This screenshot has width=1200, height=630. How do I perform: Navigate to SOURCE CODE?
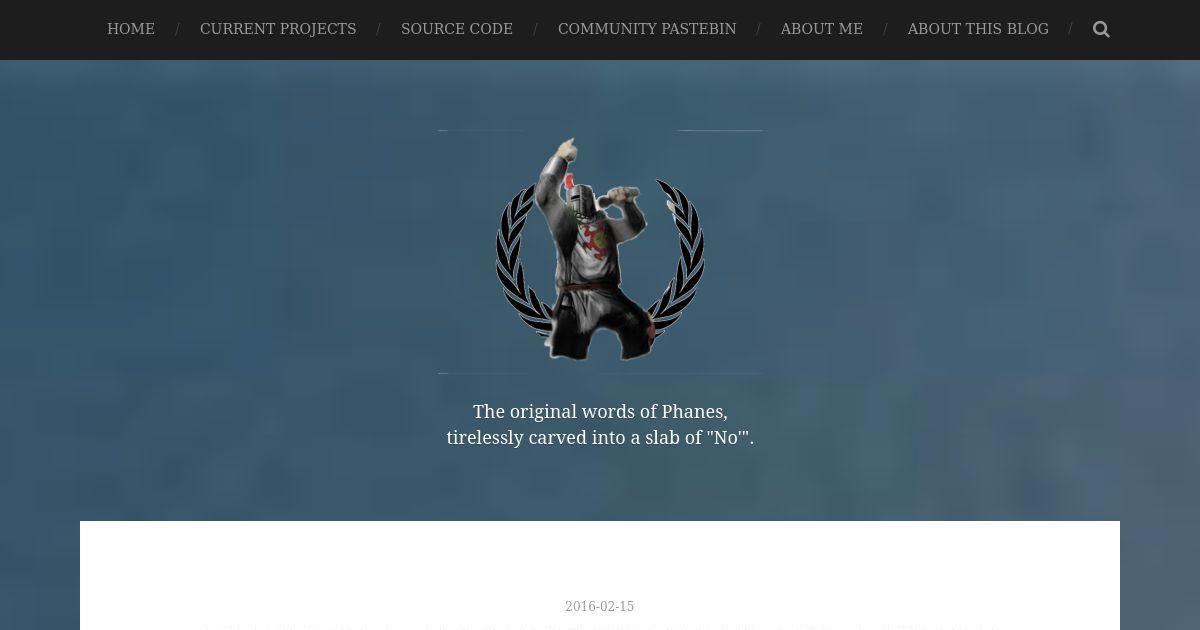point(457,29)
